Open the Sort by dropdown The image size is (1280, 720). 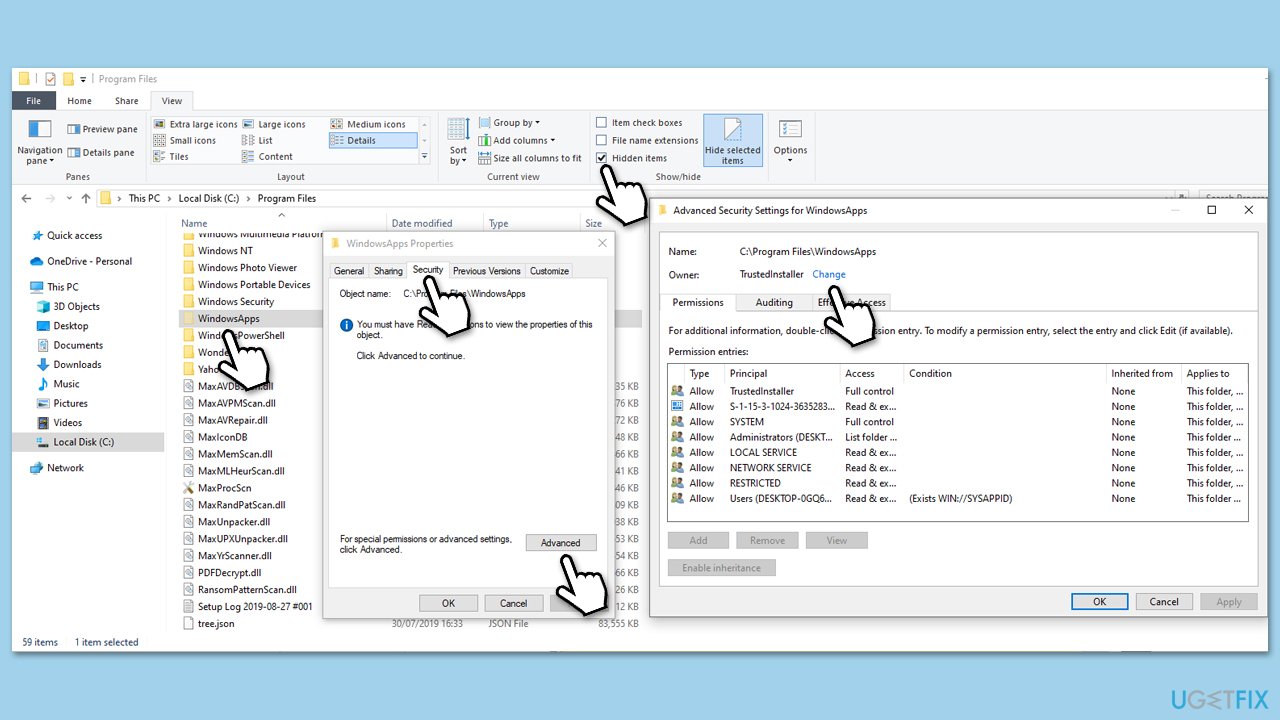[457, 142]
